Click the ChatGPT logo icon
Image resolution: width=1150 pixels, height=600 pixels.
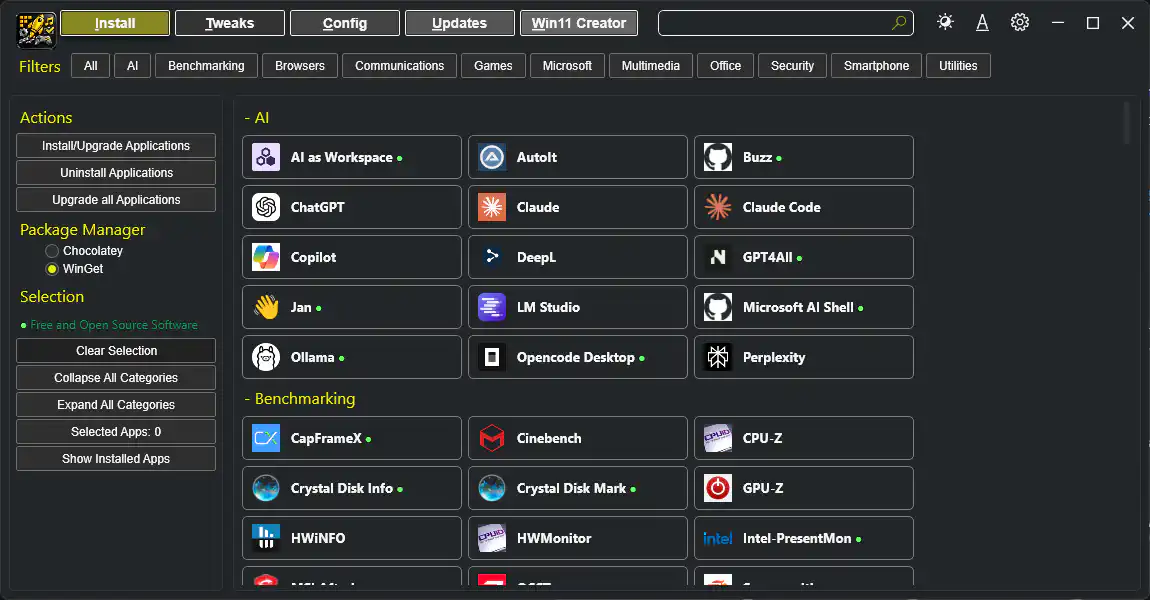[x=265, y=207]
